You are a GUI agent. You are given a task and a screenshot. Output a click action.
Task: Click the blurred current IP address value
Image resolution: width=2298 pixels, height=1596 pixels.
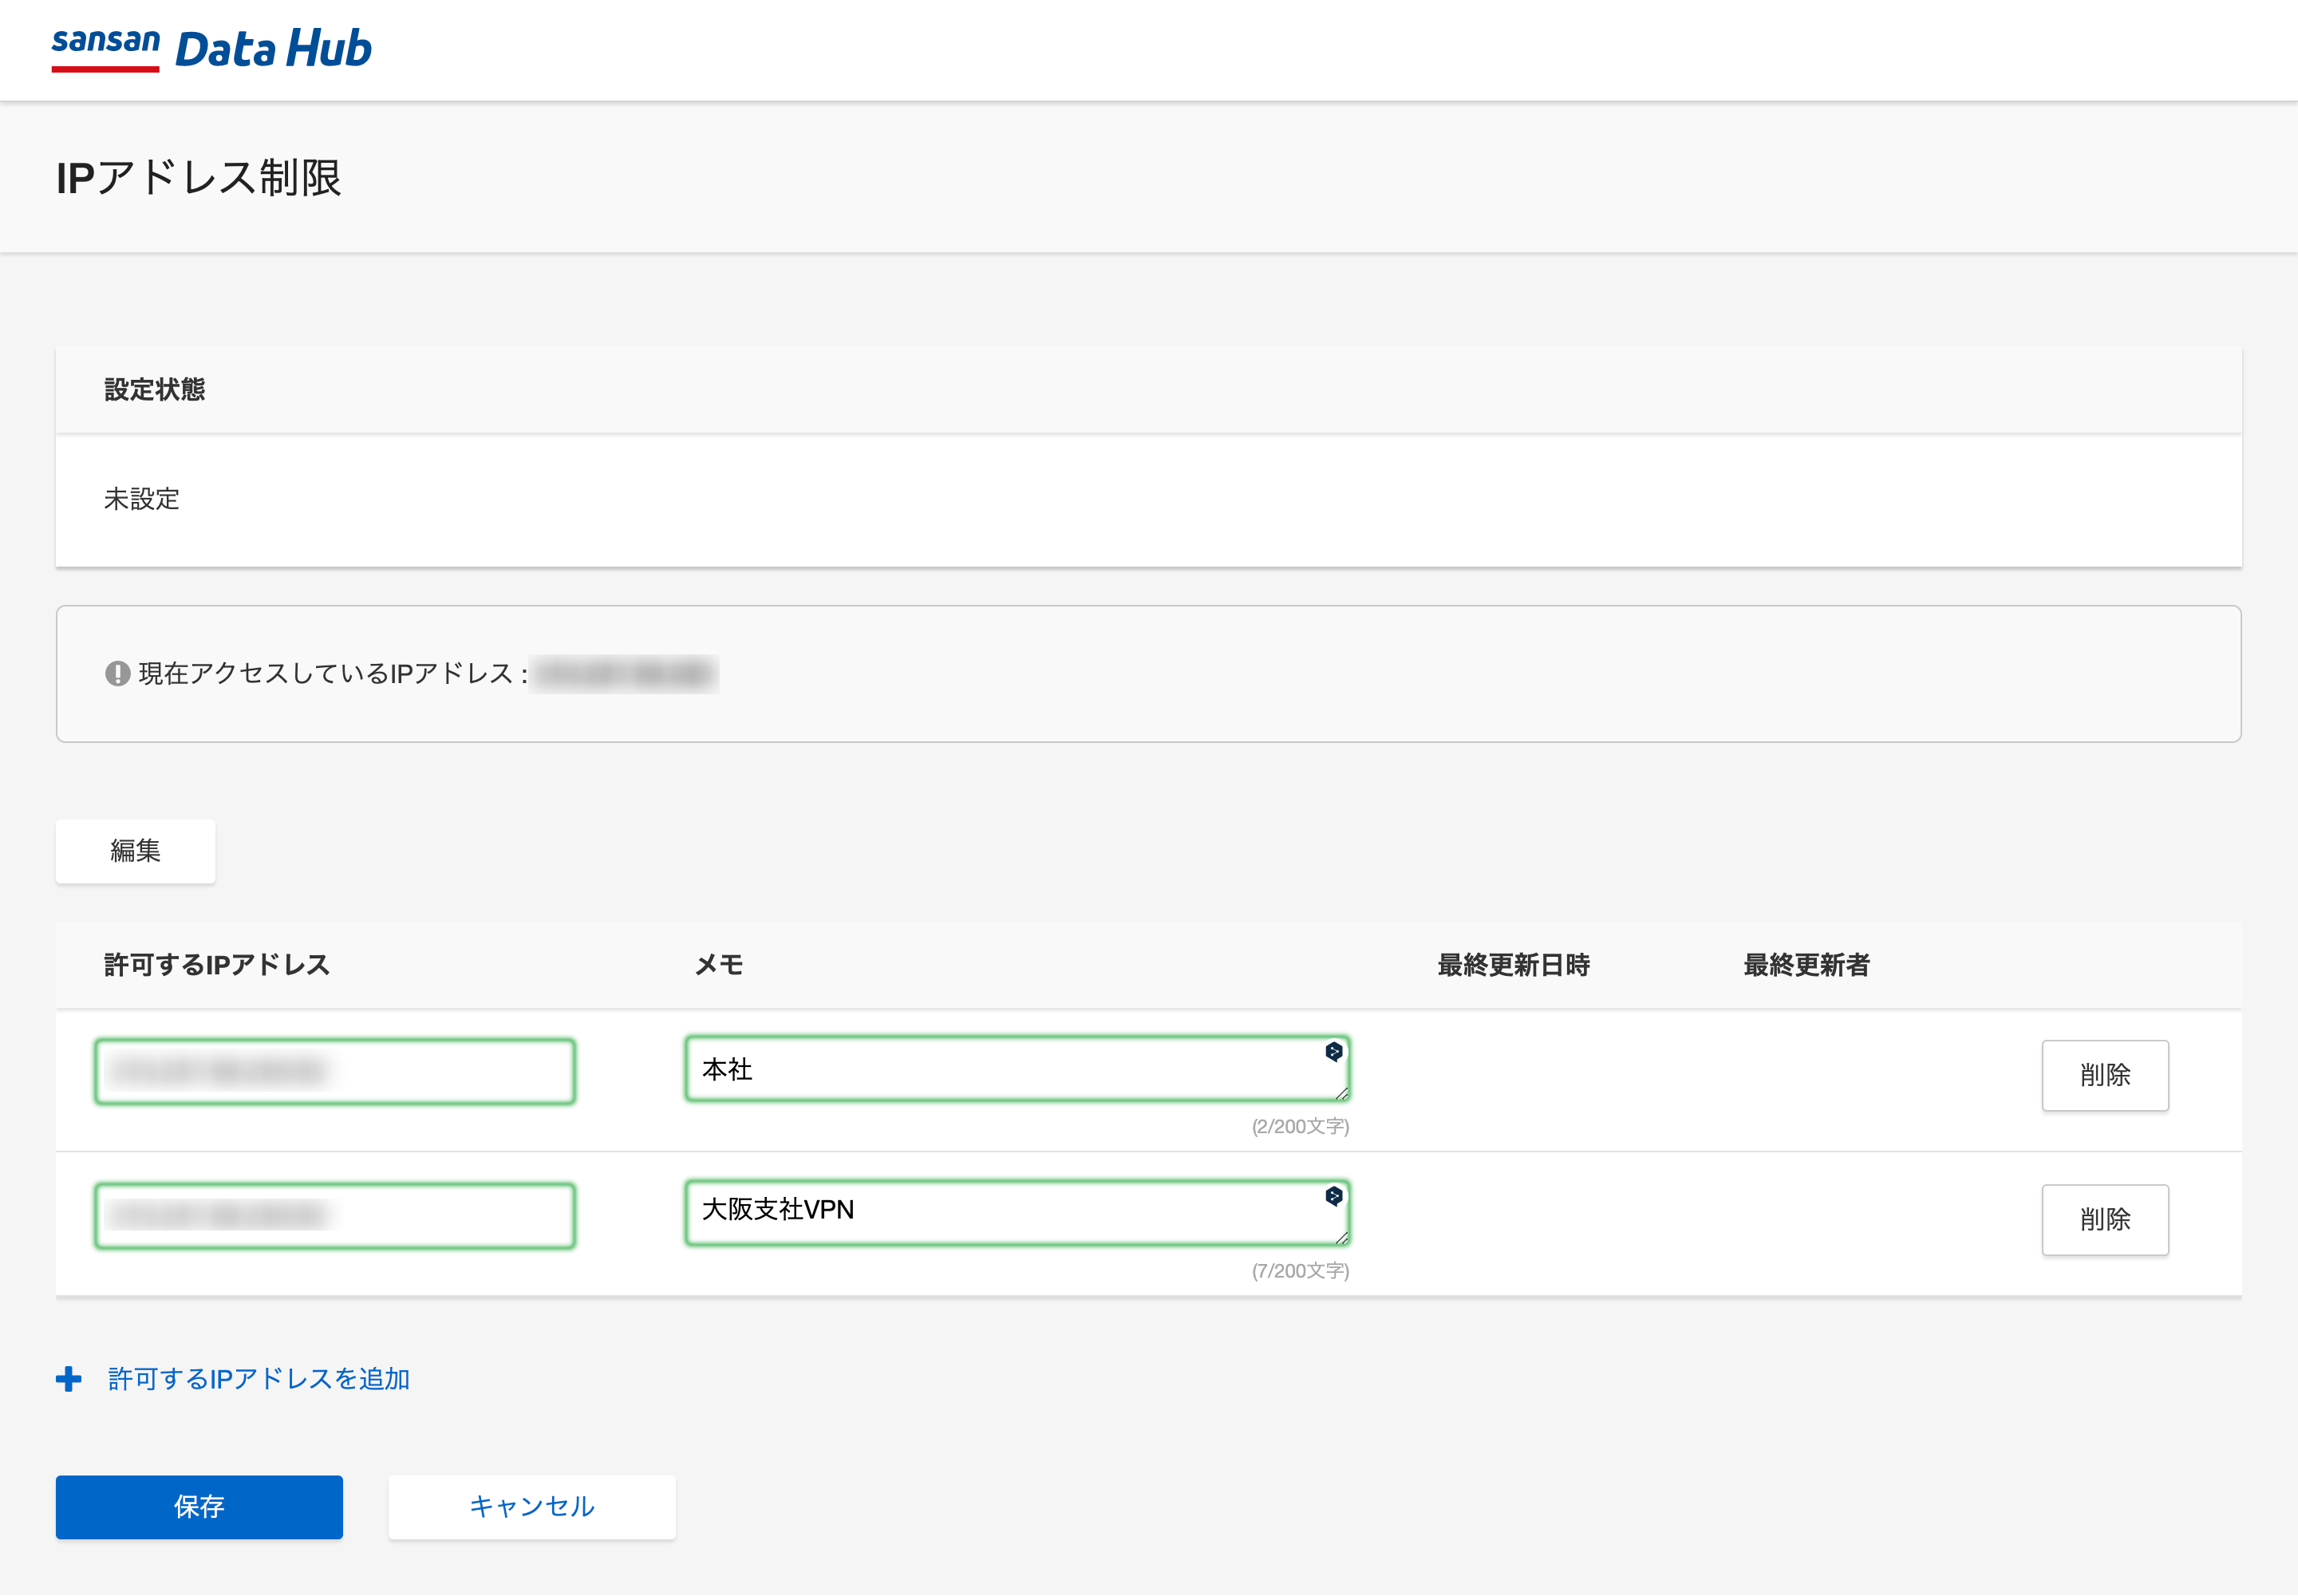624,674
